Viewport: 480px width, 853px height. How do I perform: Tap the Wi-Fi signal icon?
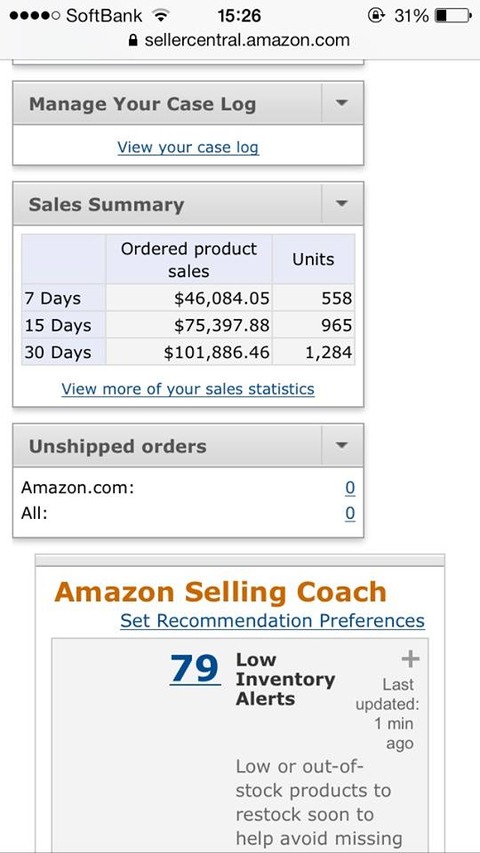point(160,16)
